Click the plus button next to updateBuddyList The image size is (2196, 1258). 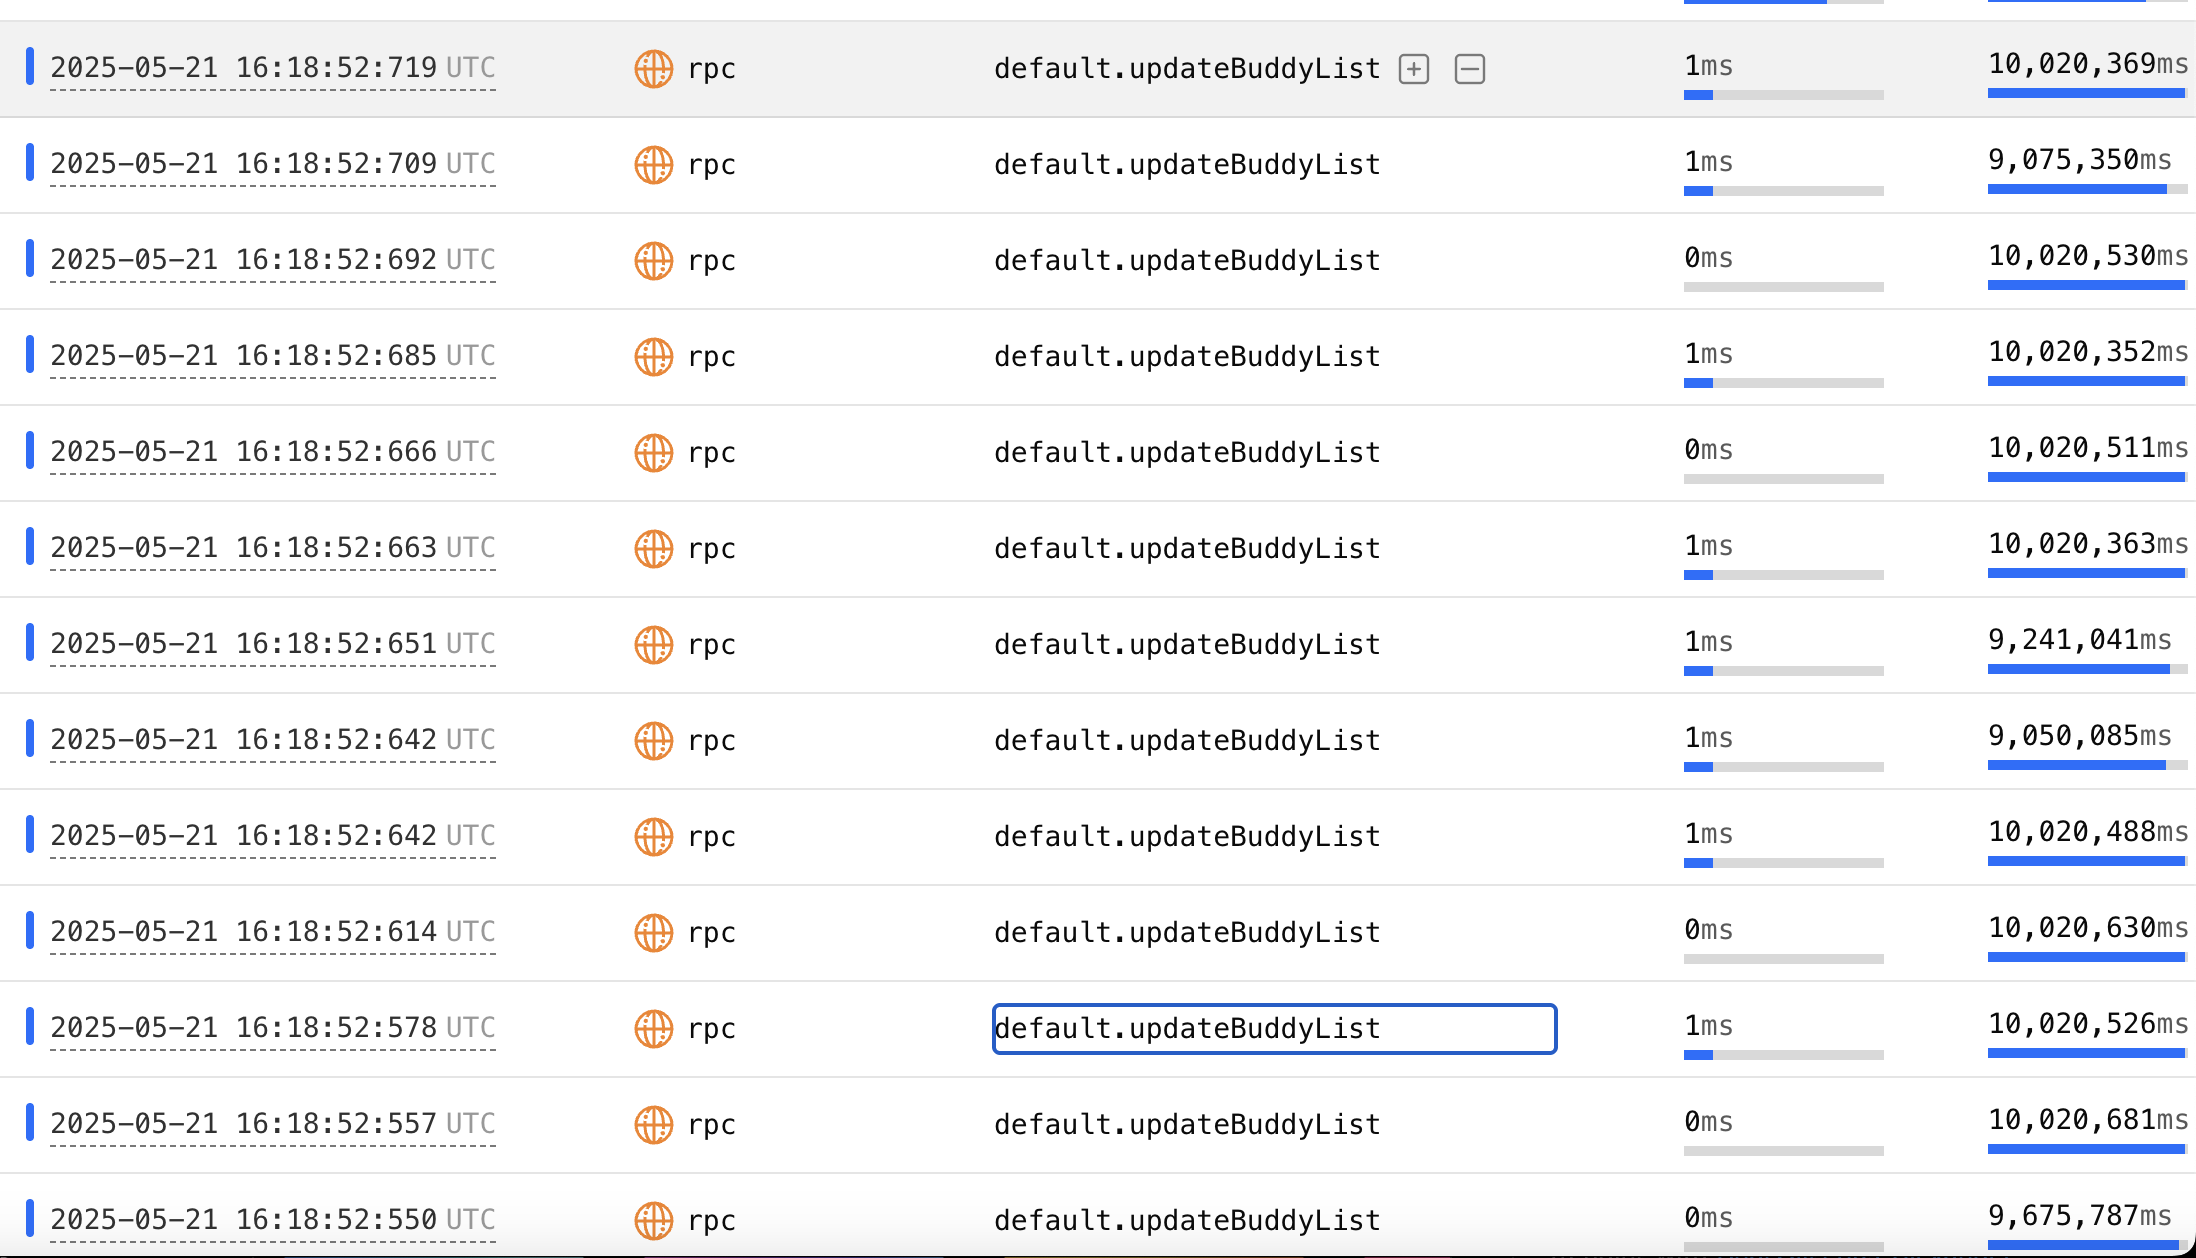[x=1413, y=69]
